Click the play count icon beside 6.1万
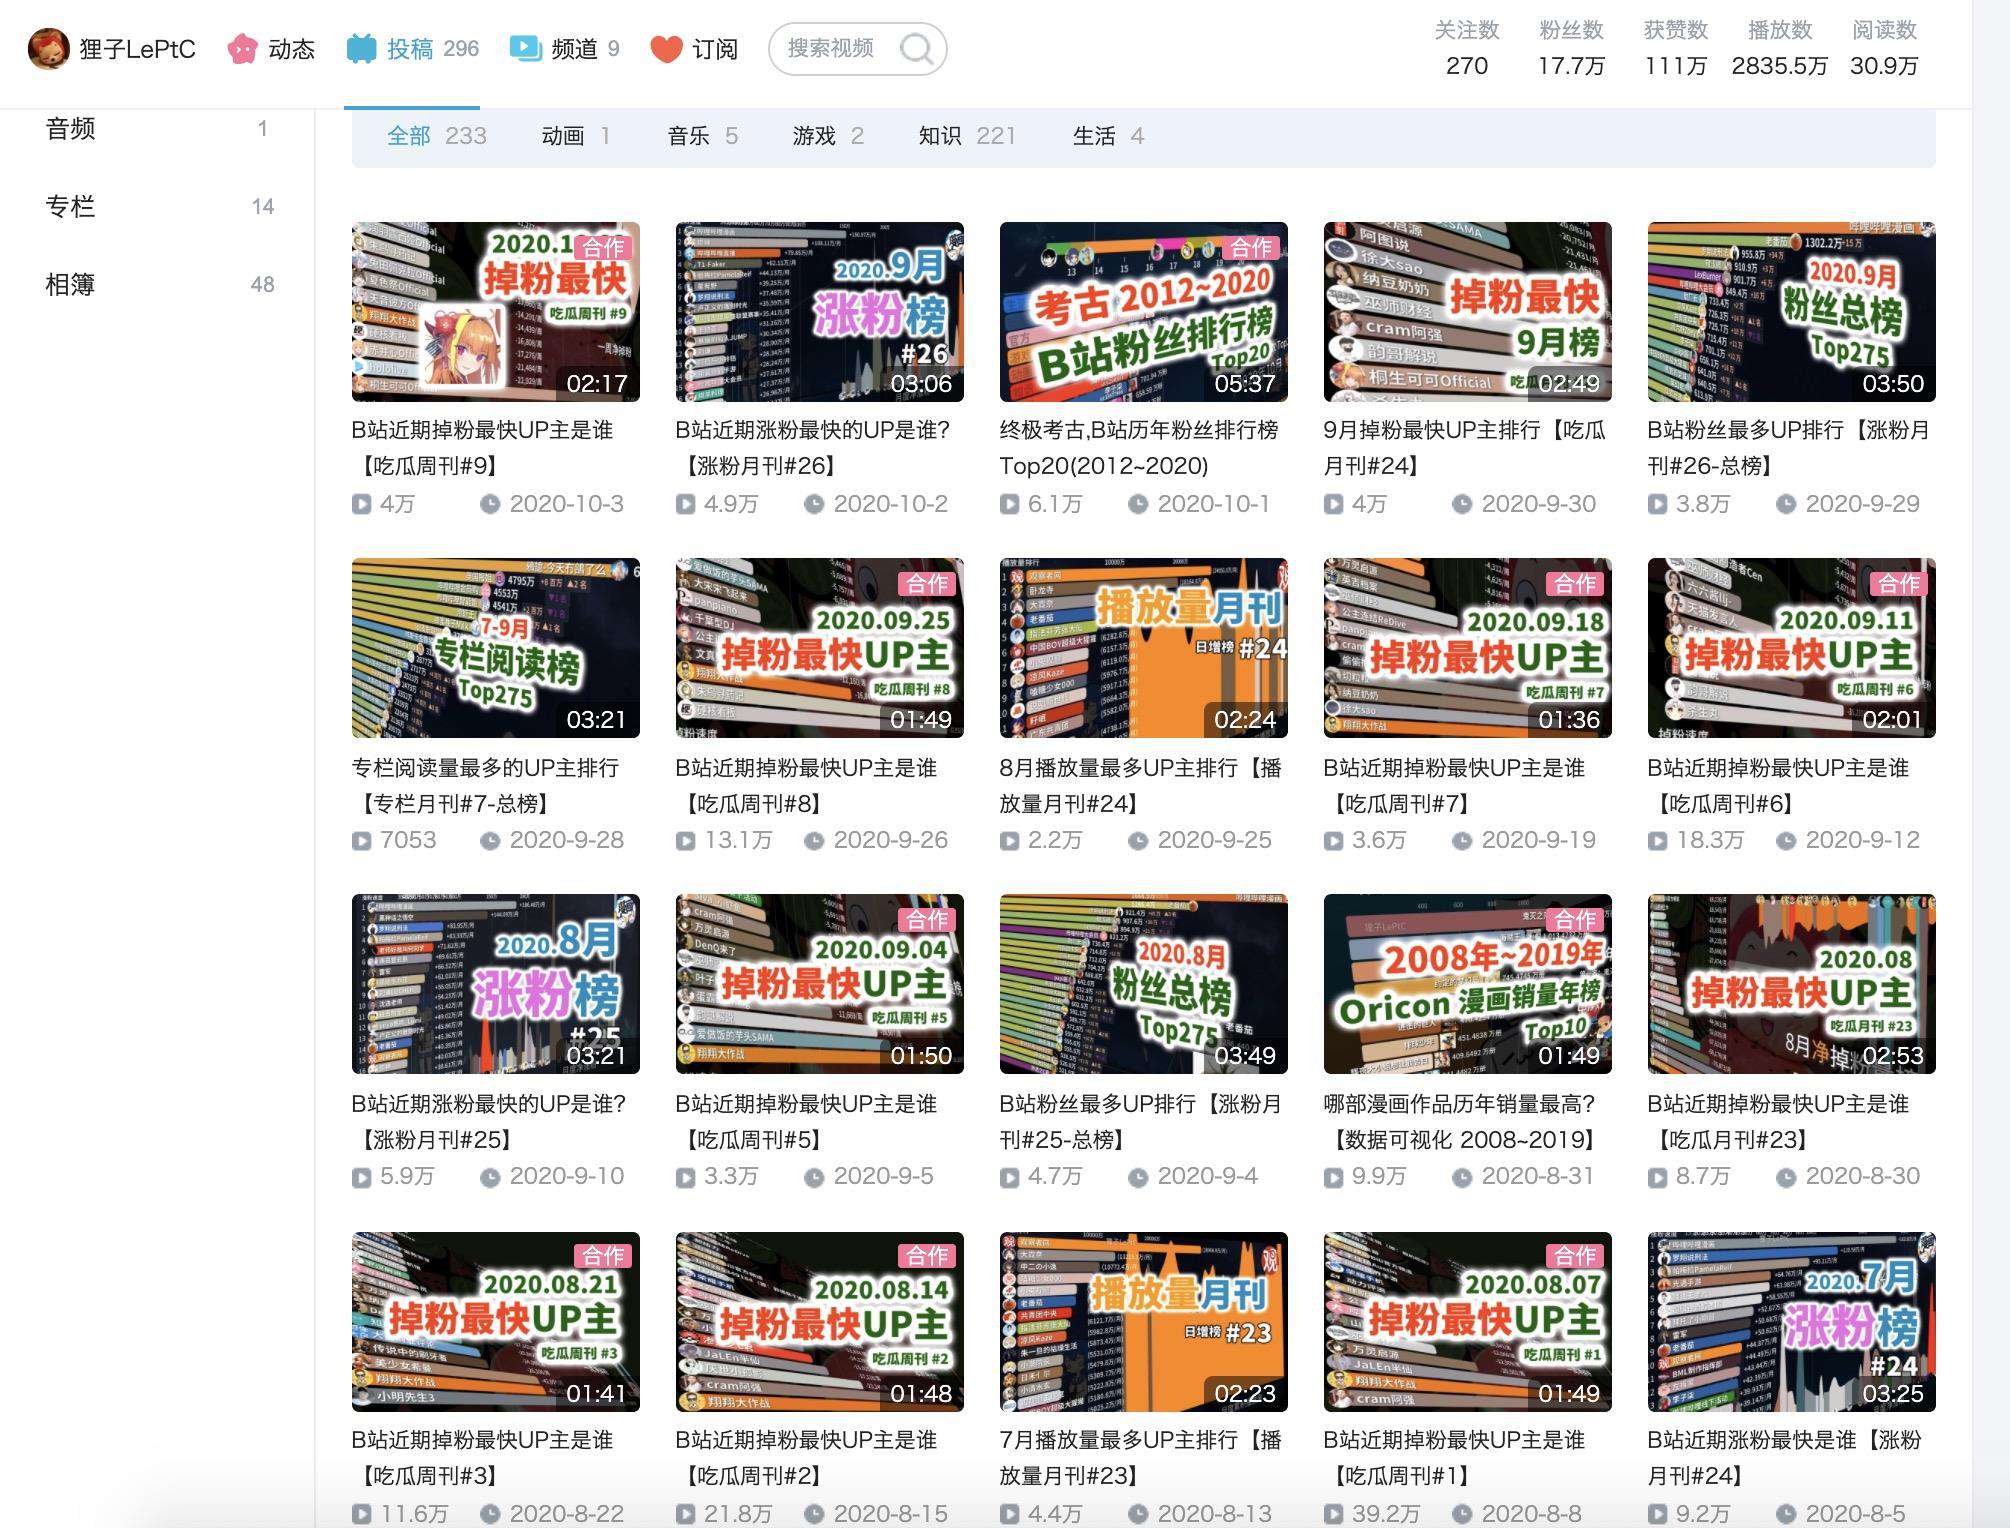Viewport: 2010px width, 1528px height. click(1009, 505)
